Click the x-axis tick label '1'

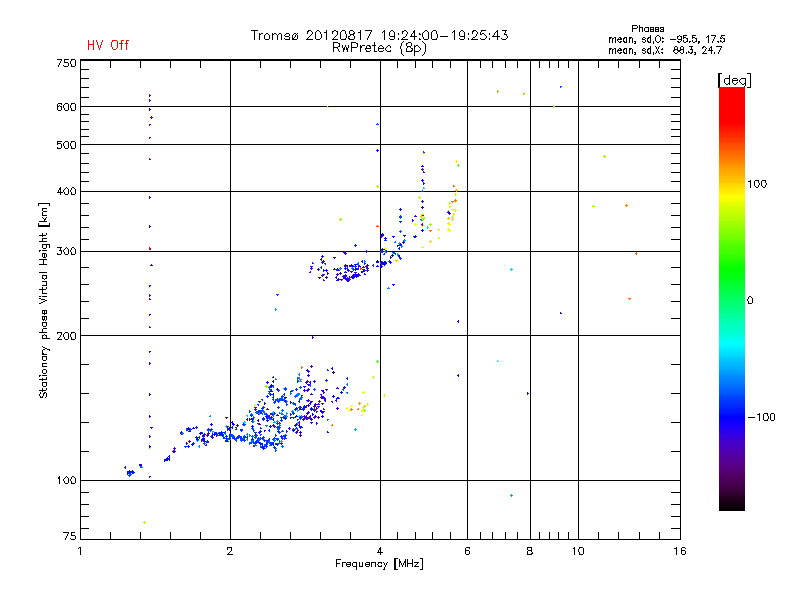pyautogui.click(x=80, y=551)
